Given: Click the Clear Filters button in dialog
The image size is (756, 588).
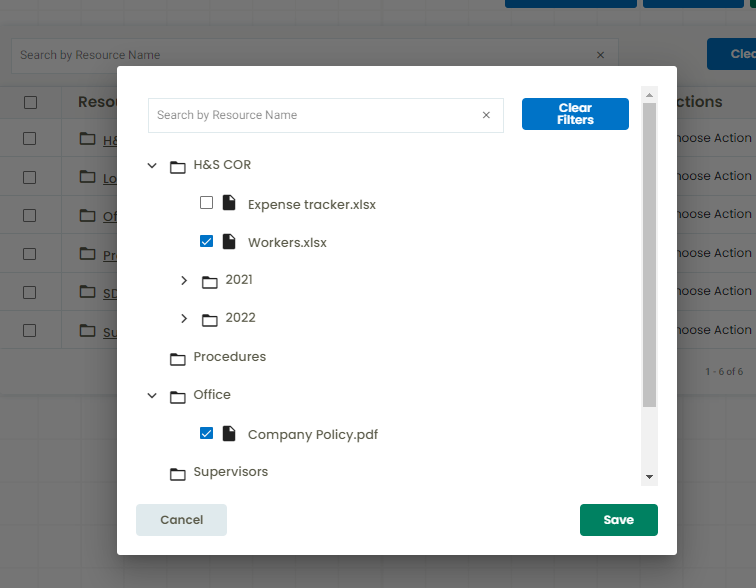Looking at the screenshot, I should (575, 114).
